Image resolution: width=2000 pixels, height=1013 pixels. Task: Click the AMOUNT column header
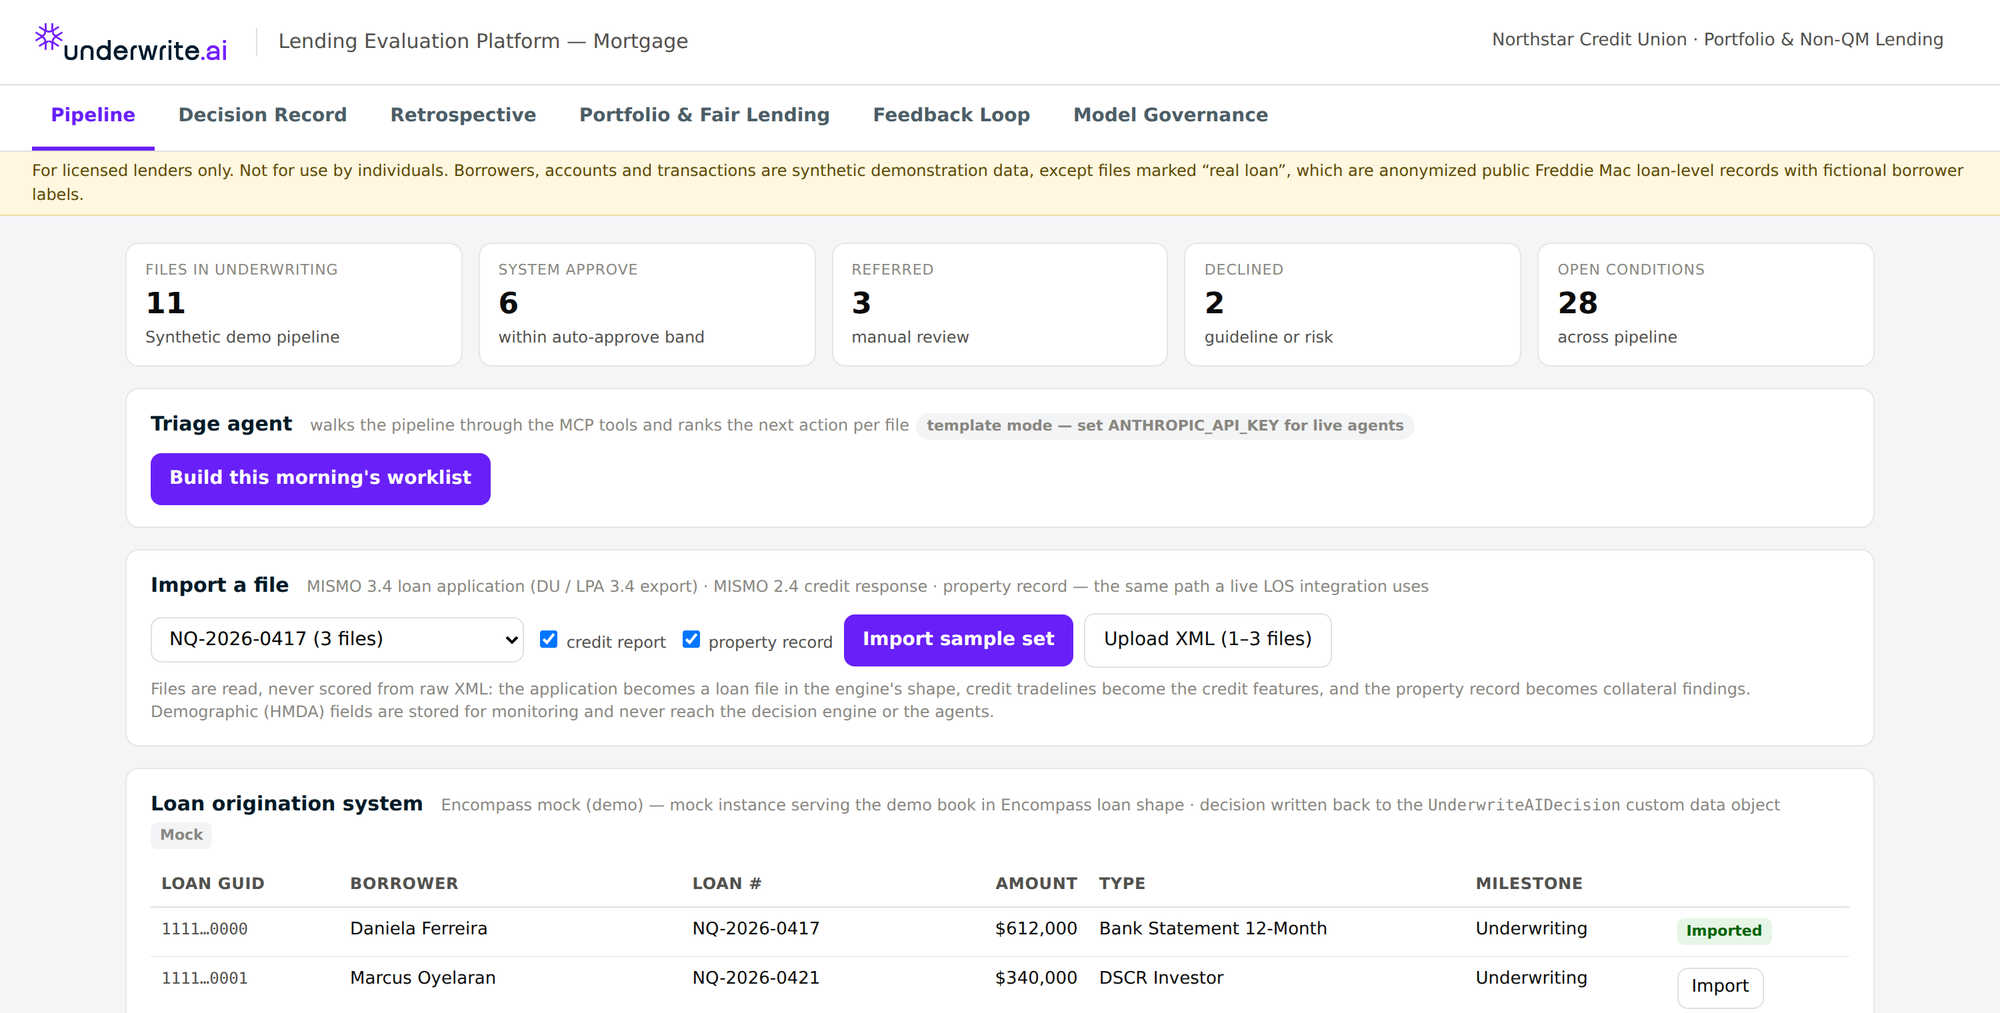[x=1036, y=884]
